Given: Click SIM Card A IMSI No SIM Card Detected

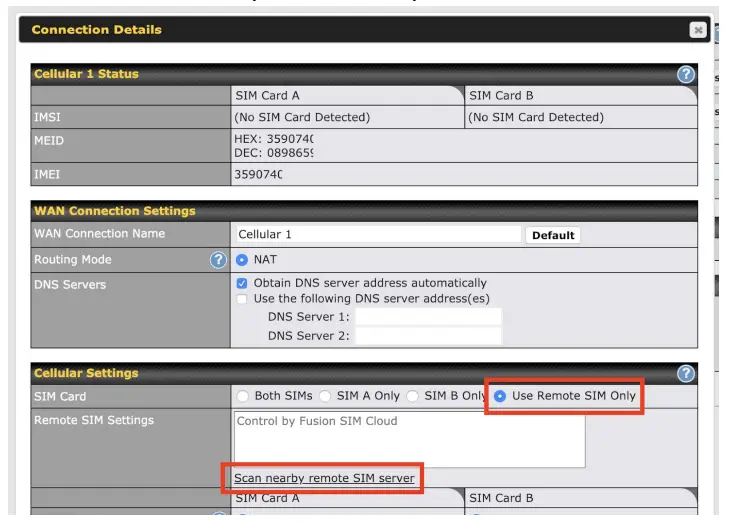Looking at the screenshot, I should [302, 117].
